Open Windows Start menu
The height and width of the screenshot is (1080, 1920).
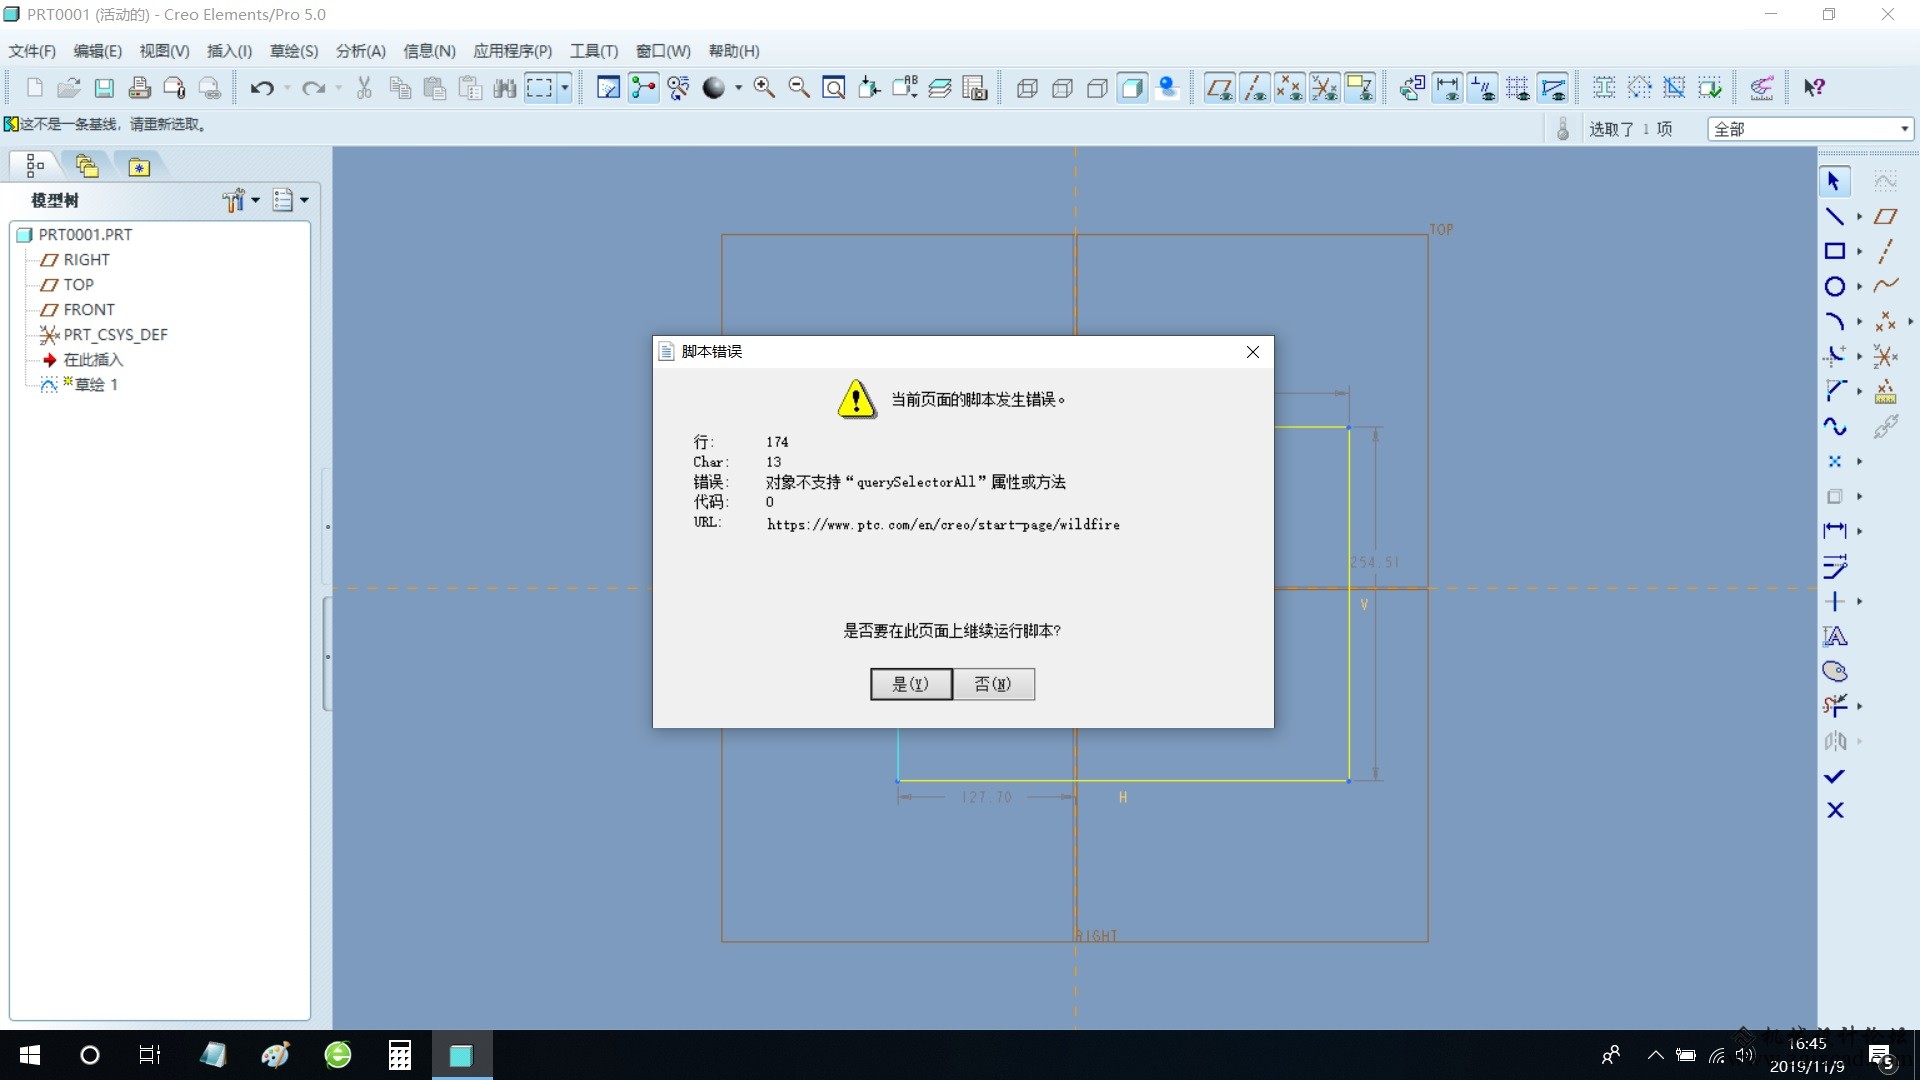30,1055
